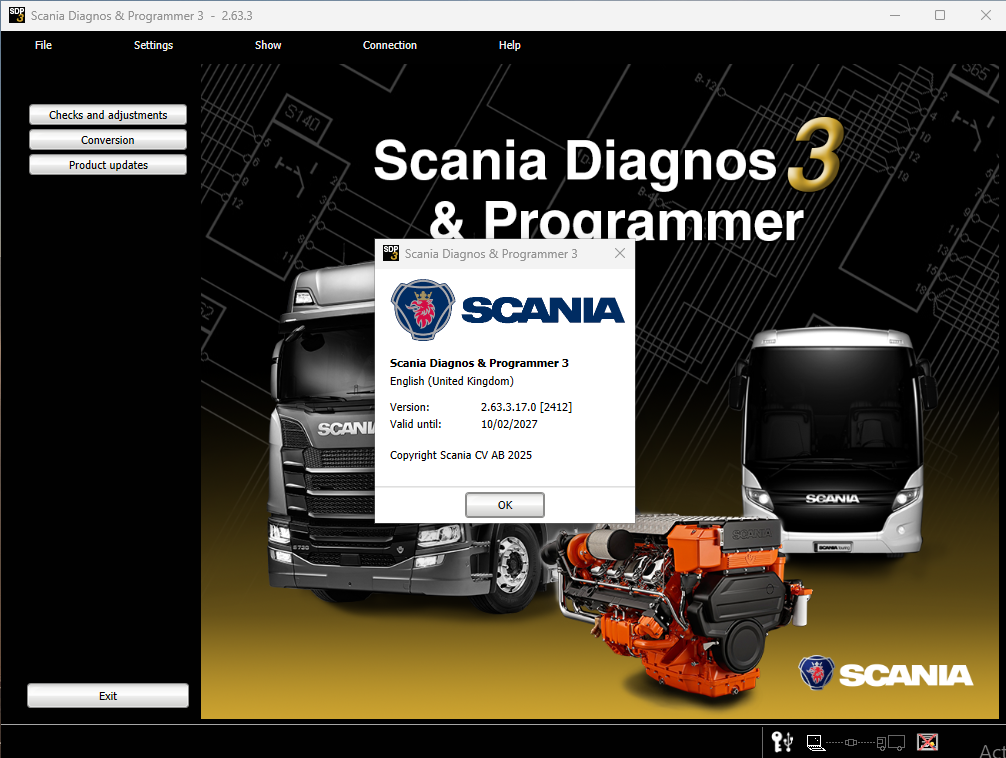Click the crossed-out status icon
The height and width of the screenshot is (758, 1006).
tap(927, 742)
